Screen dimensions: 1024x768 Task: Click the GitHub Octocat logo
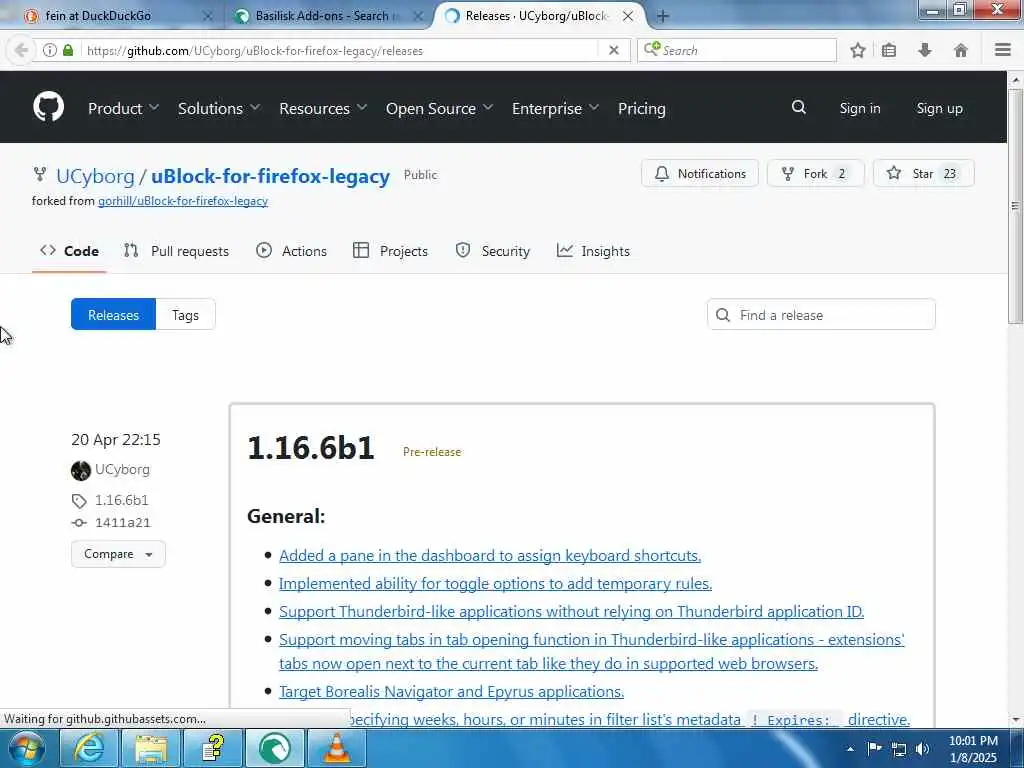point(49,107)
